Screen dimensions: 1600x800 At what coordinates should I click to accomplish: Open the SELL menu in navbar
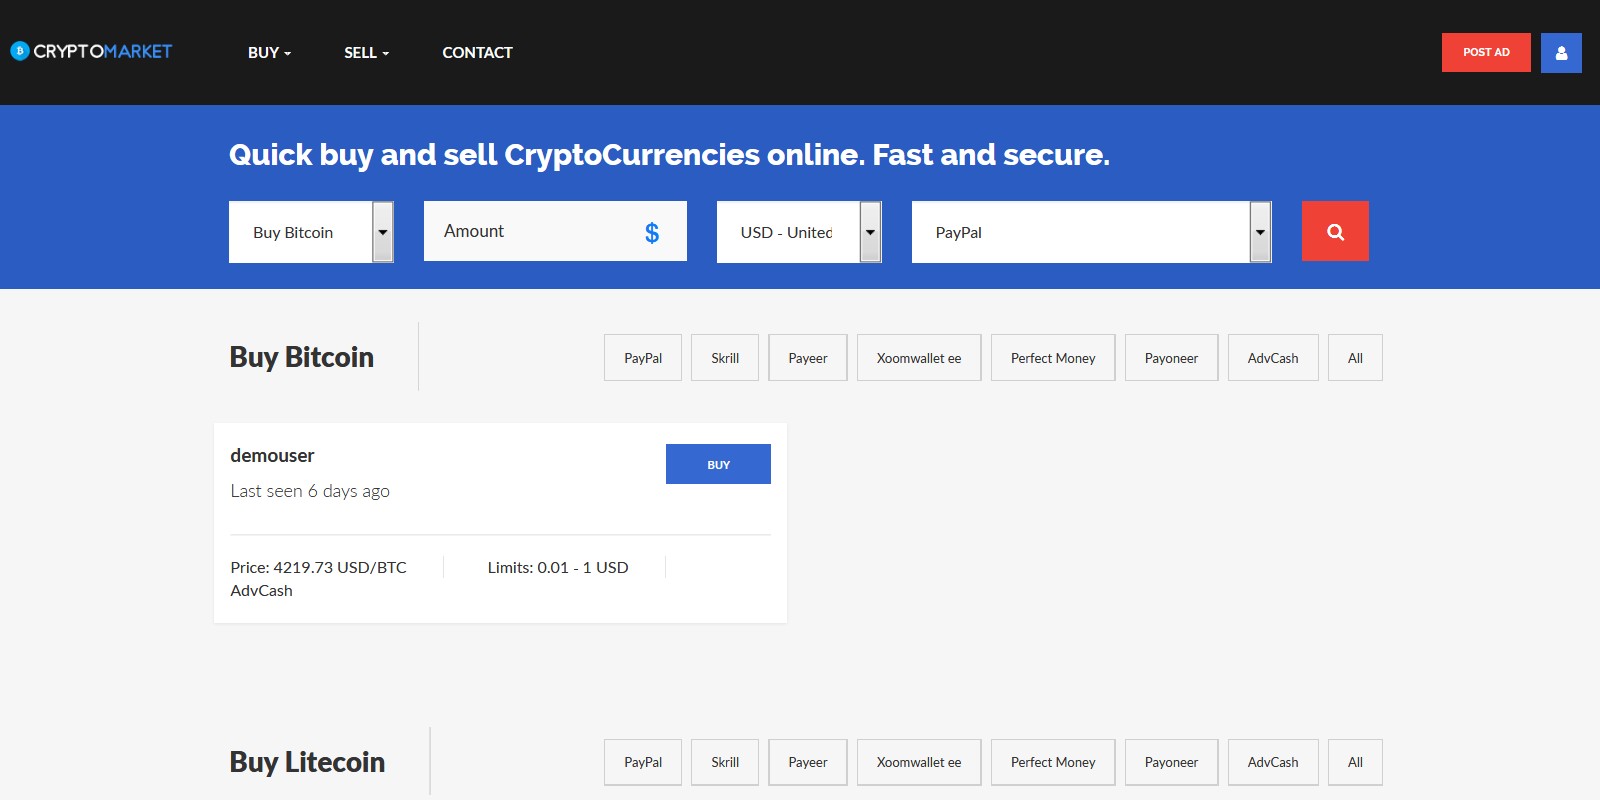[x=366, y=53]
